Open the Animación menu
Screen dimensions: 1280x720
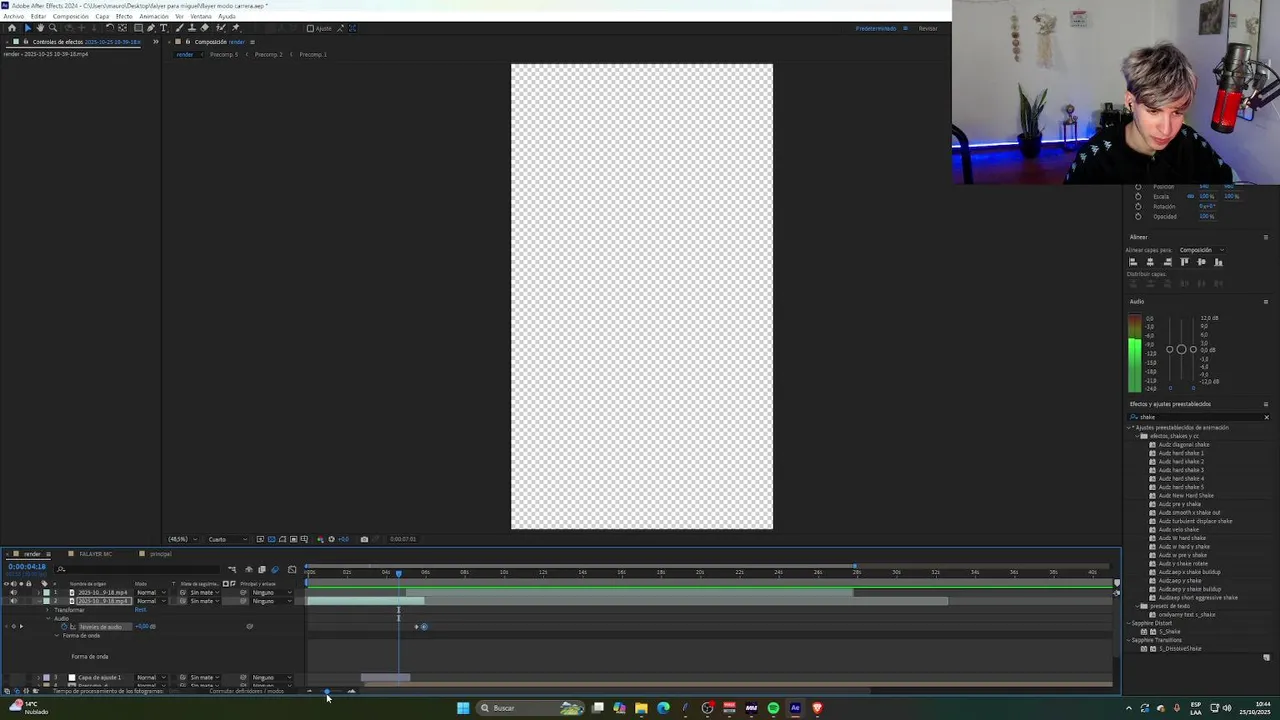point(154,16)
